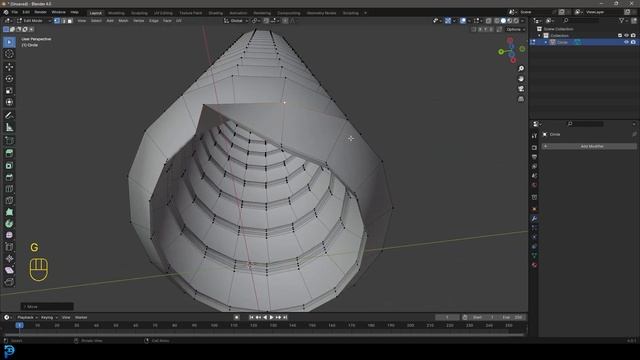Select the Cursor tool
The image size is (640, 360).
pyautogui.click(x=9, y=54)
